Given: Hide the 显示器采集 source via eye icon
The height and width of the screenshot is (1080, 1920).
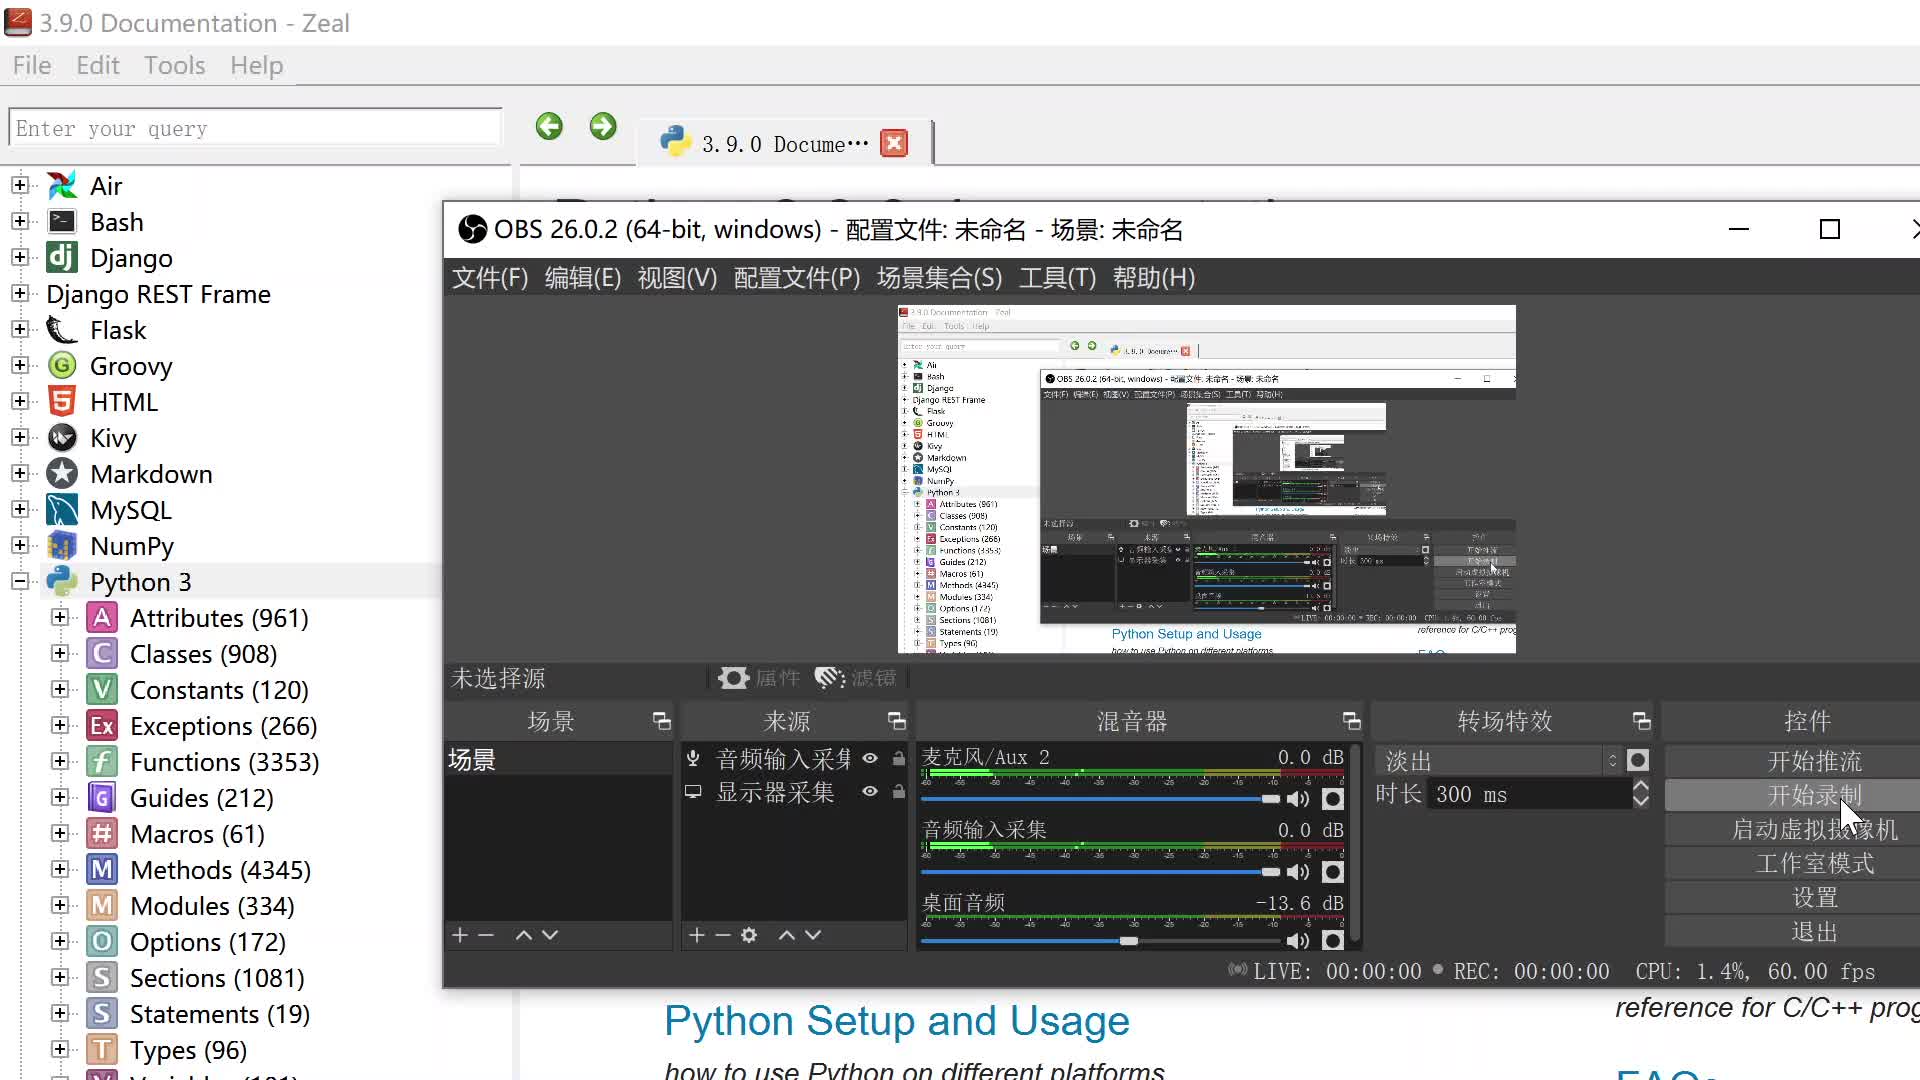Looking at the screenshot, I should coord(870,792).
